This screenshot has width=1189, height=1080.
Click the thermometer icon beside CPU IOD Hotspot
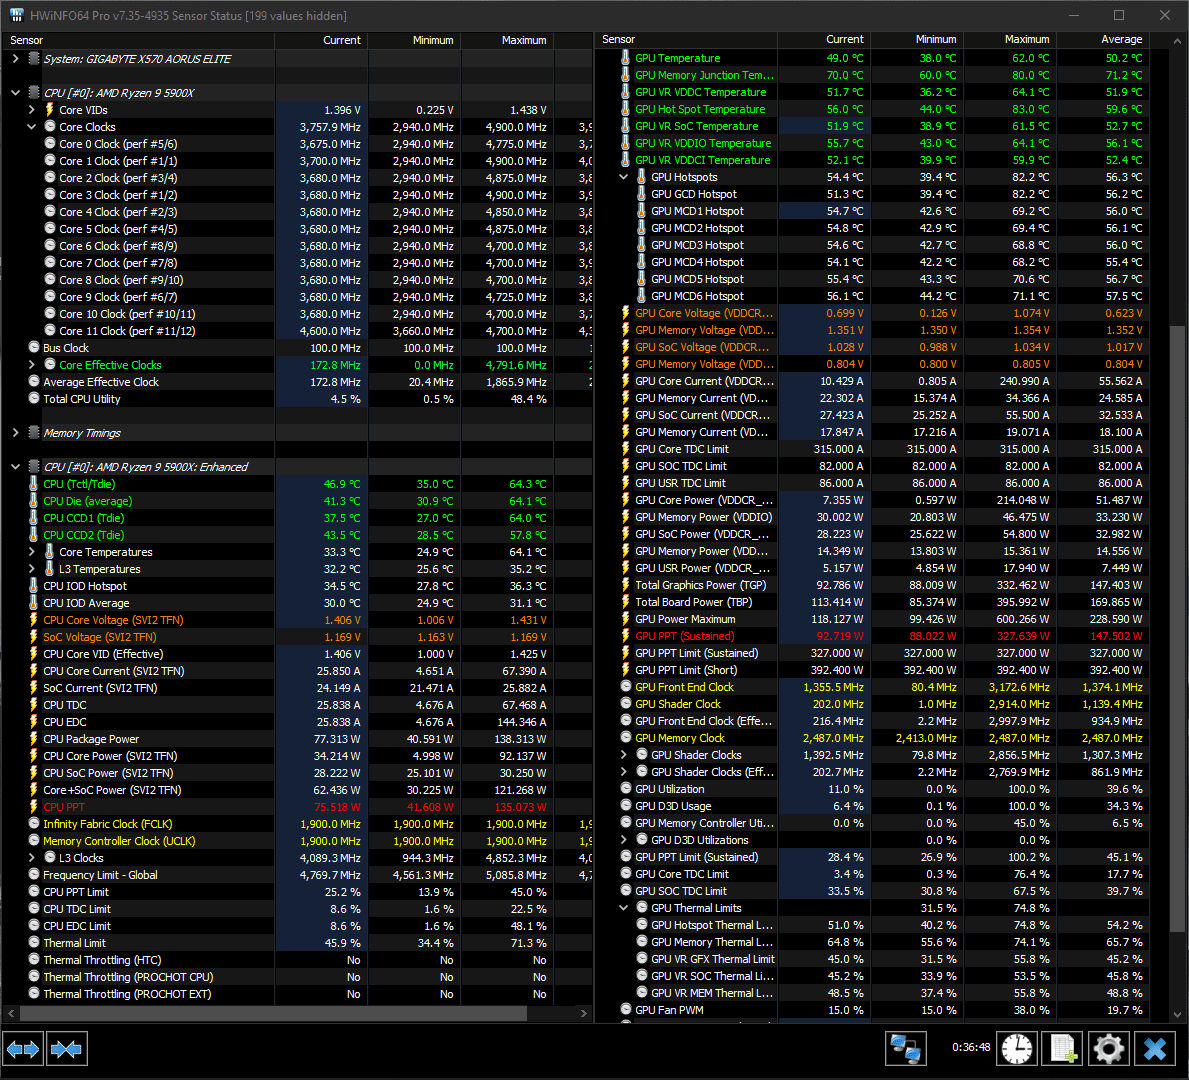click(x=34, y=586)
